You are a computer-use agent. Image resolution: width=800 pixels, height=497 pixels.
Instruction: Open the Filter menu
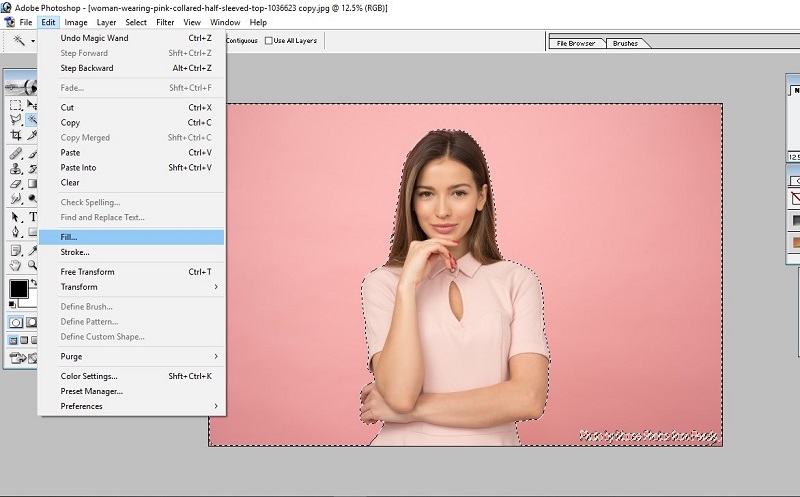click(x=165, y=22)
